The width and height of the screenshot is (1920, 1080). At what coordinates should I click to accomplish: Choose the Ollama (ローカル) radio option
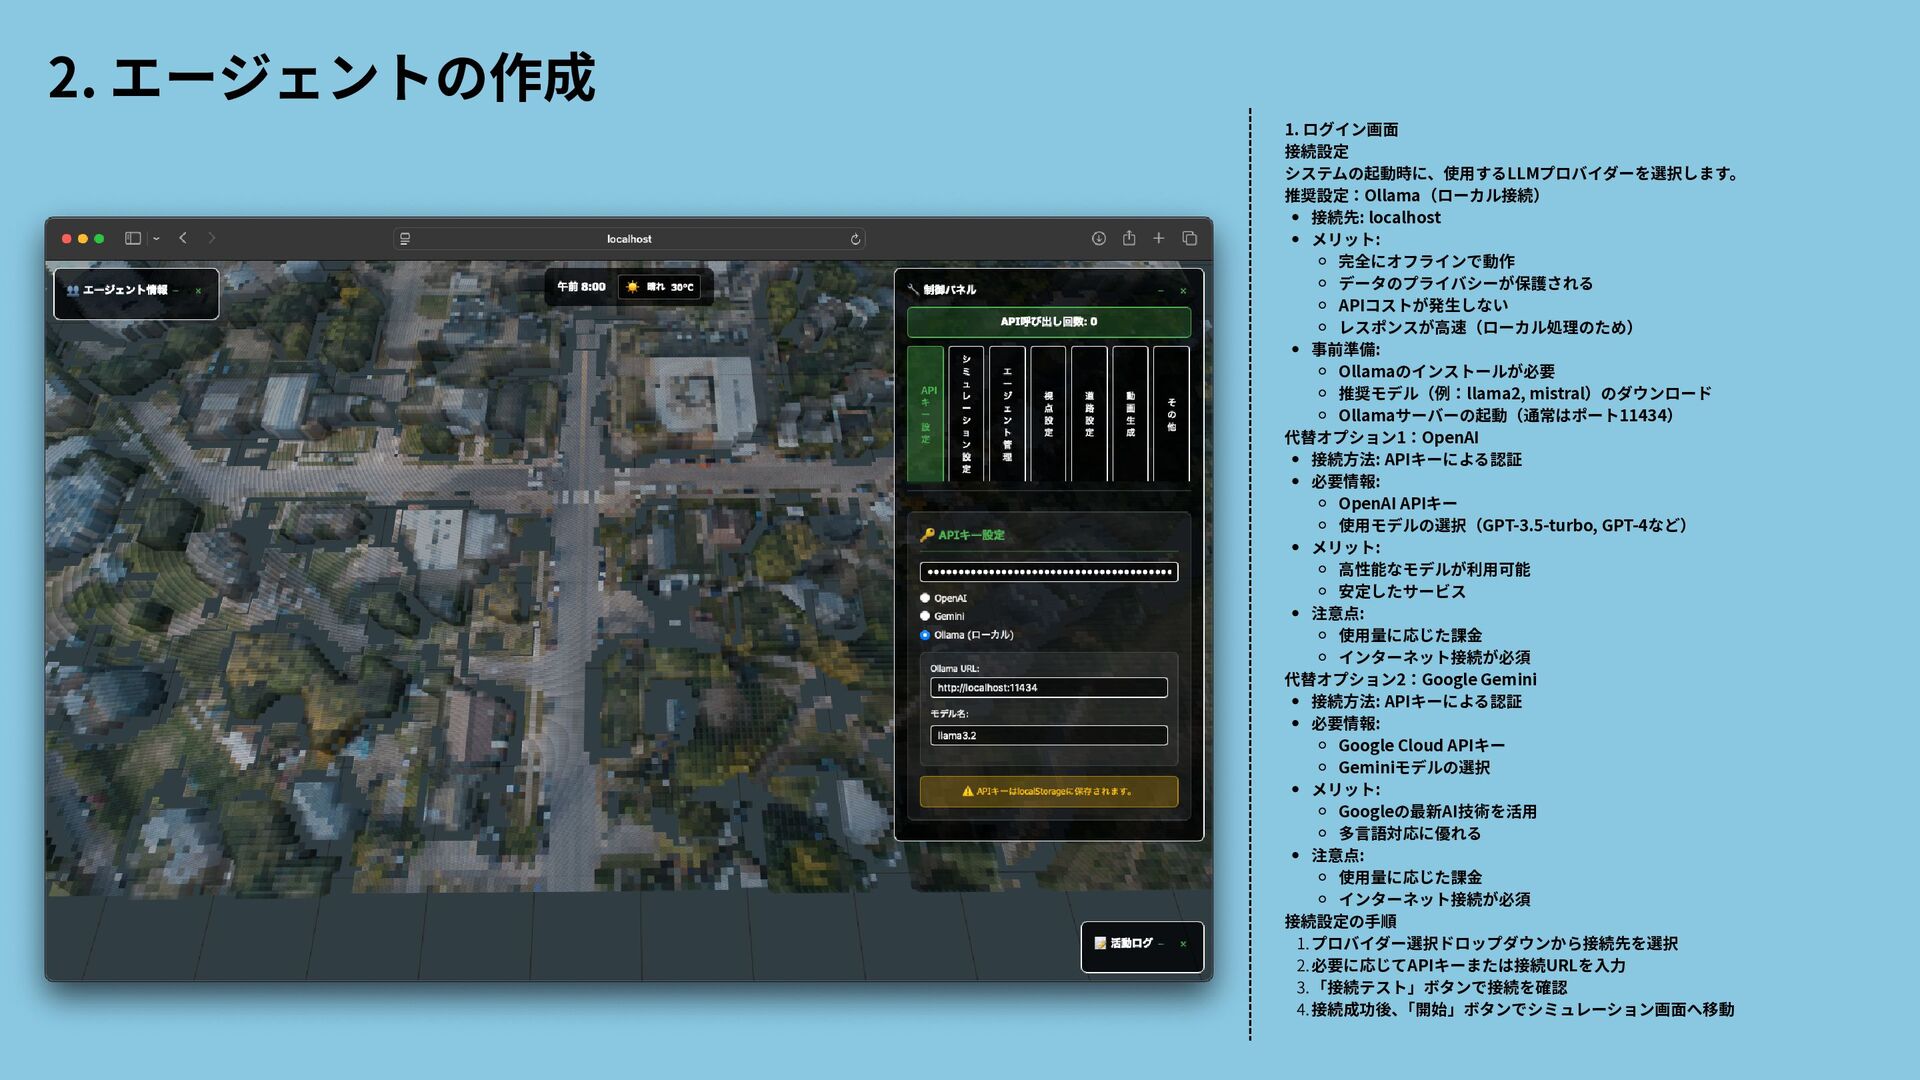coord(925,635)
